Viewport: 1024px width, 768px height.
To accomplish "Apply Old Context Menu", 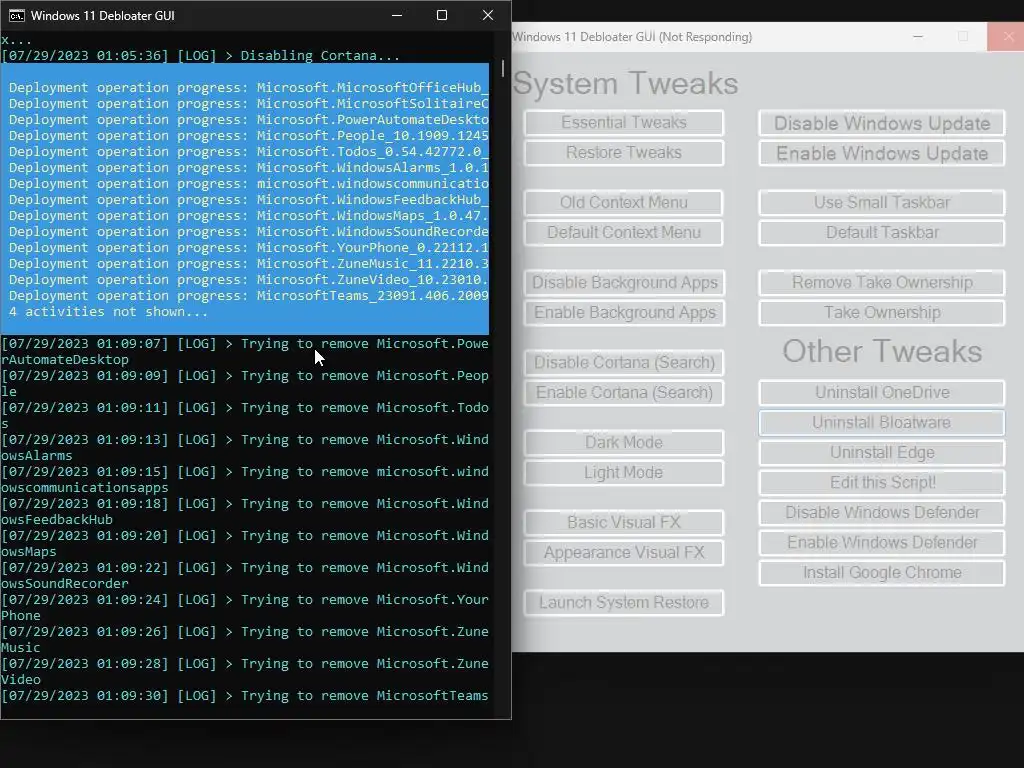I will [x=624, y=202].
